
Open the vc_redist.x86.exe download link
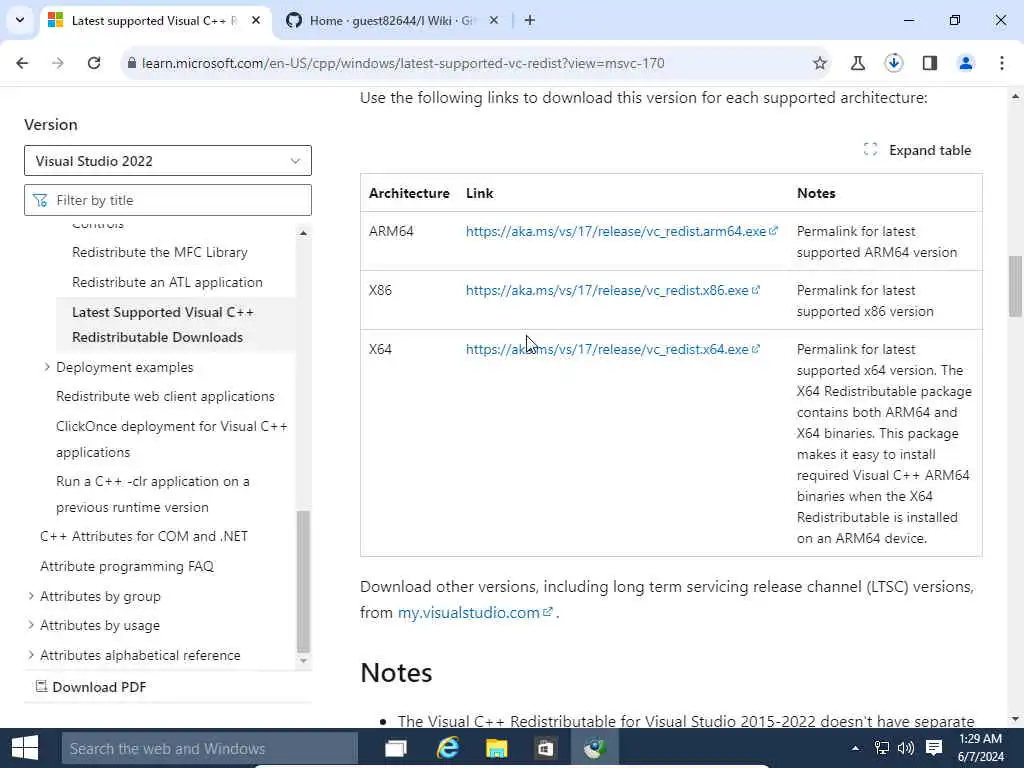(613, 290)
